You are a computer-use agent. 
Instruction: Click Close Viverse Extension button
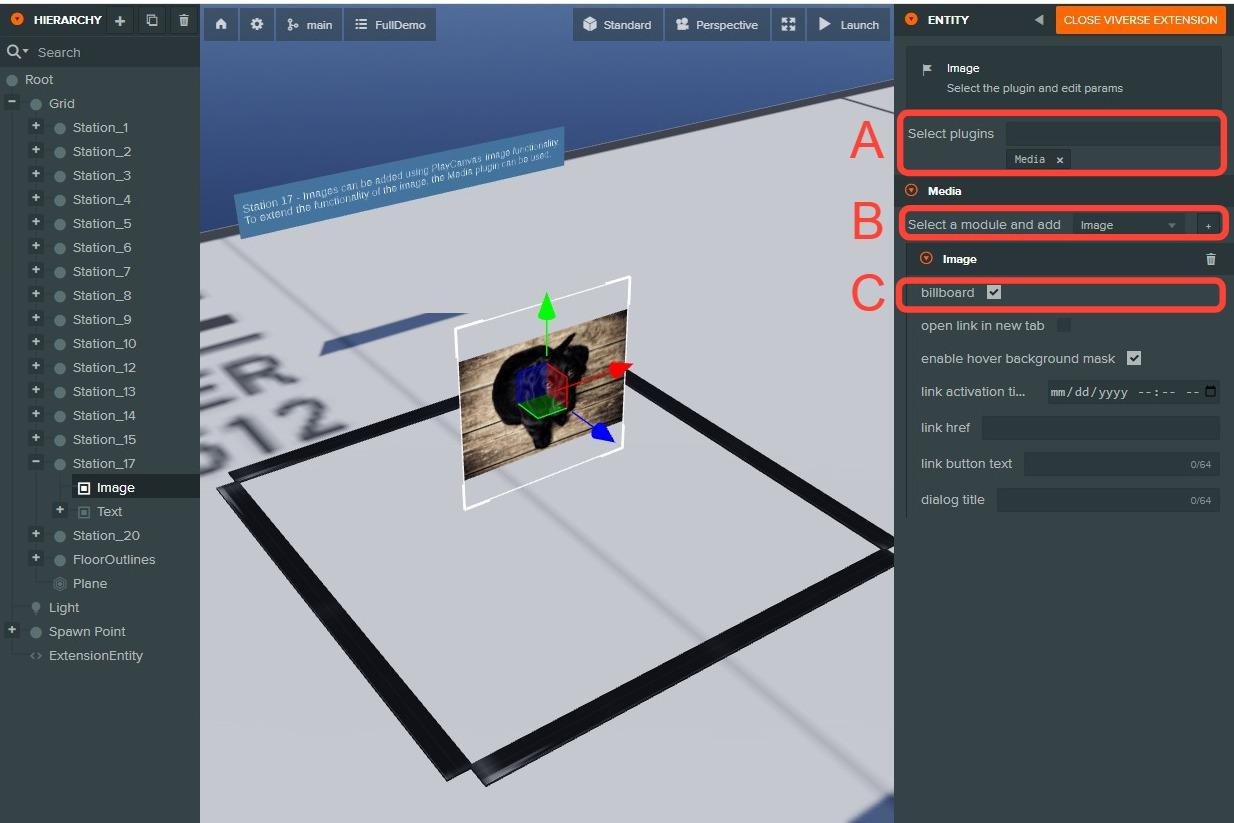[1140, 20]
